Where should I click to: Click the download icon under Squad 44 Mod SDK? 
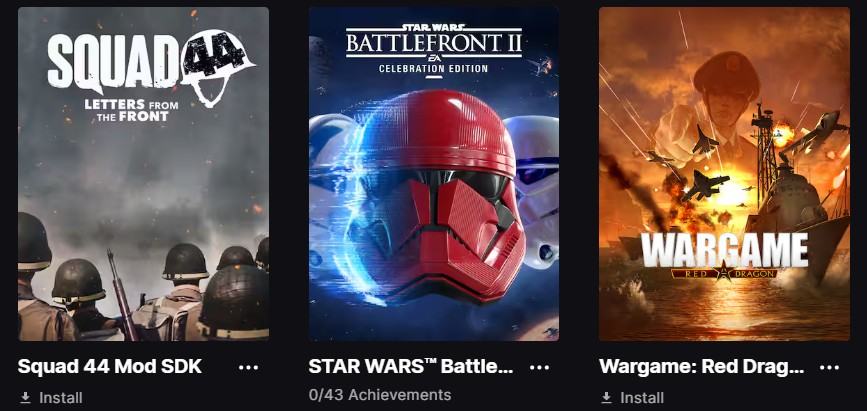tap(25, 398)
